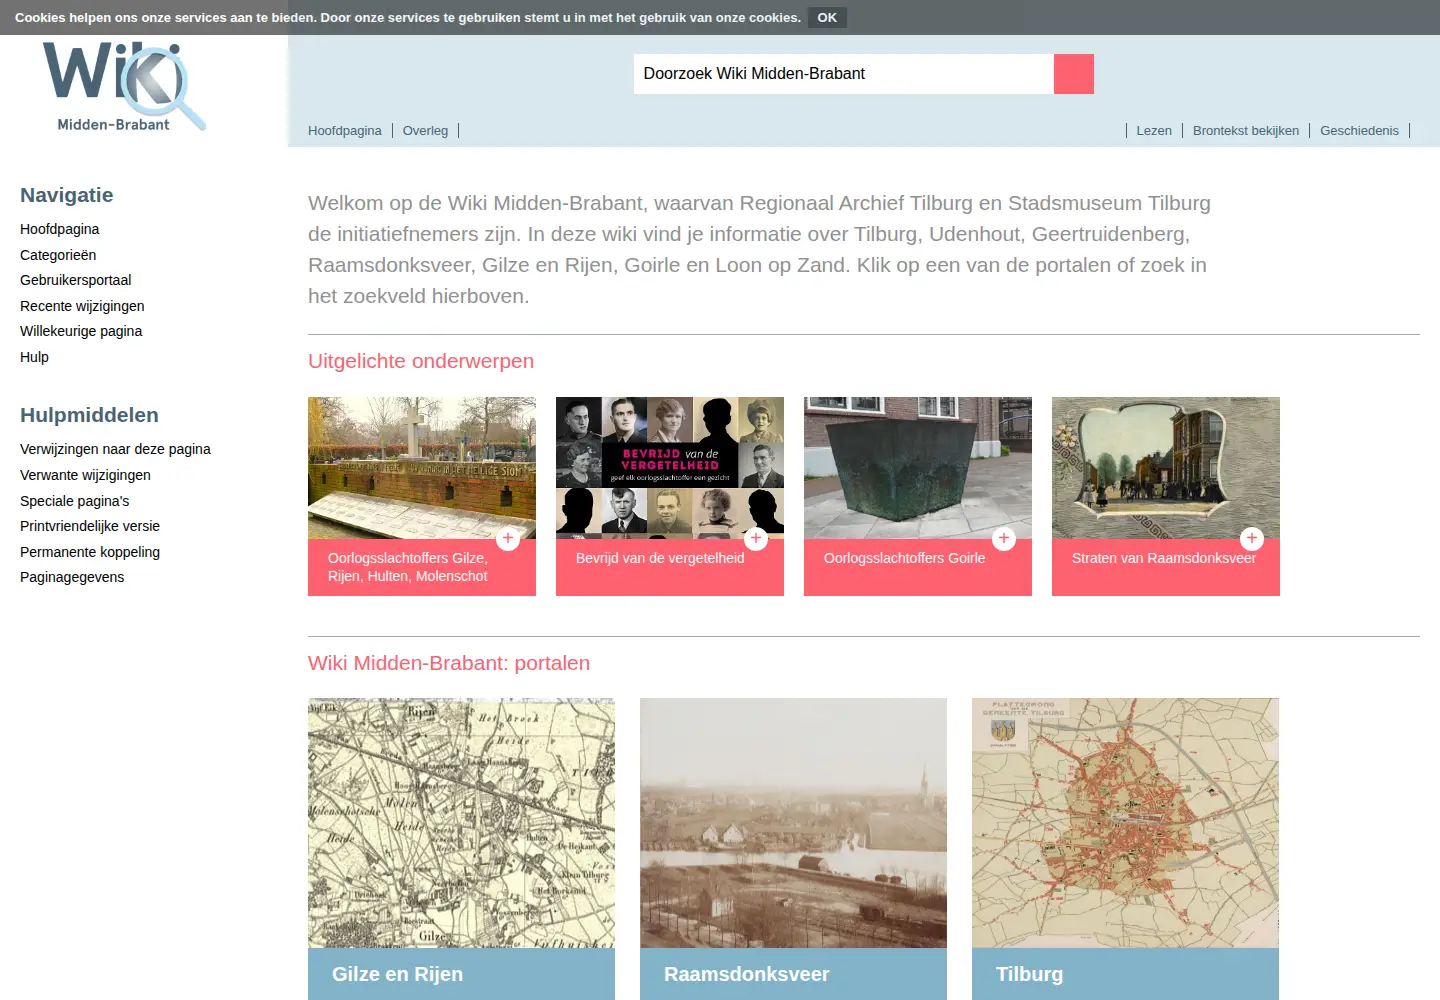
Task: Open Permanente koppeling link
Action: [x=90, y=552]
